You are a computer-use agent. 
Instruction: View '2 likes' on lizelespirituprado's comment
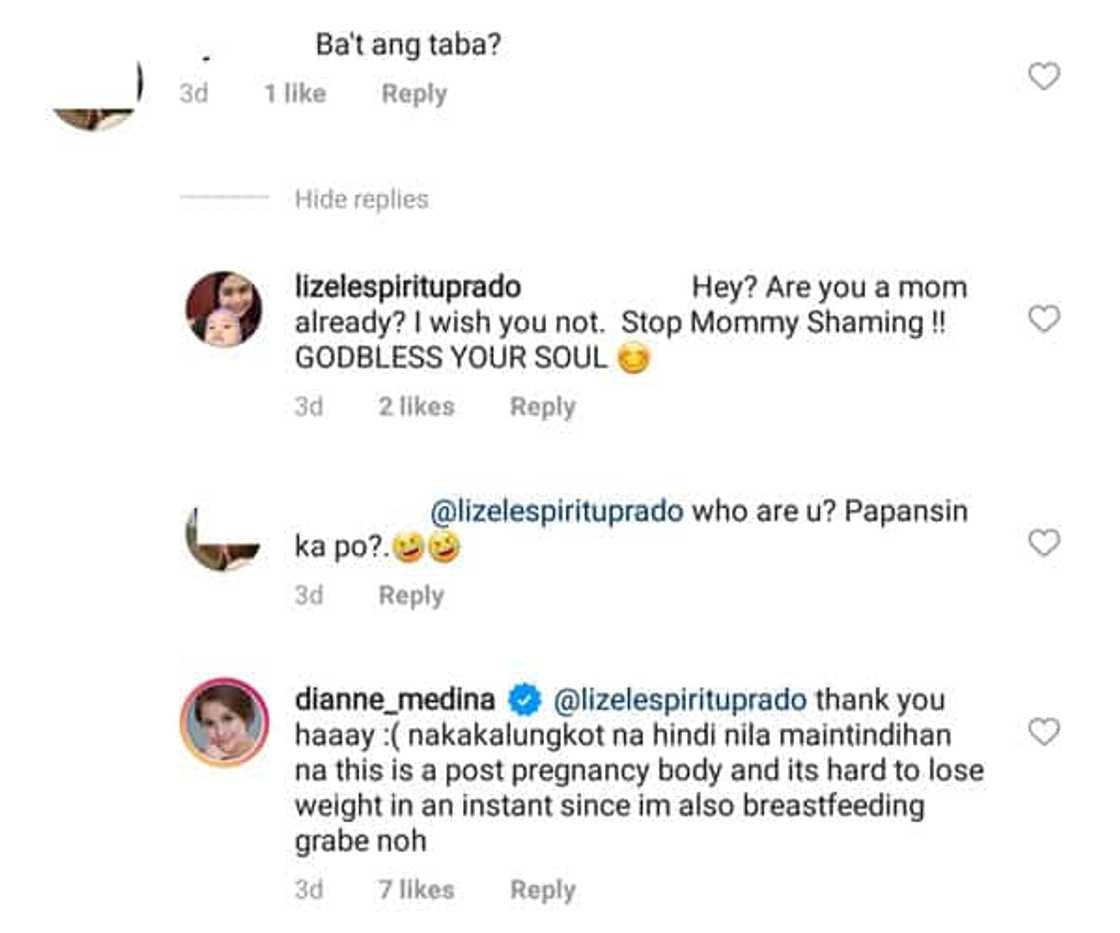pyautogui.click(x=416, y=407)
